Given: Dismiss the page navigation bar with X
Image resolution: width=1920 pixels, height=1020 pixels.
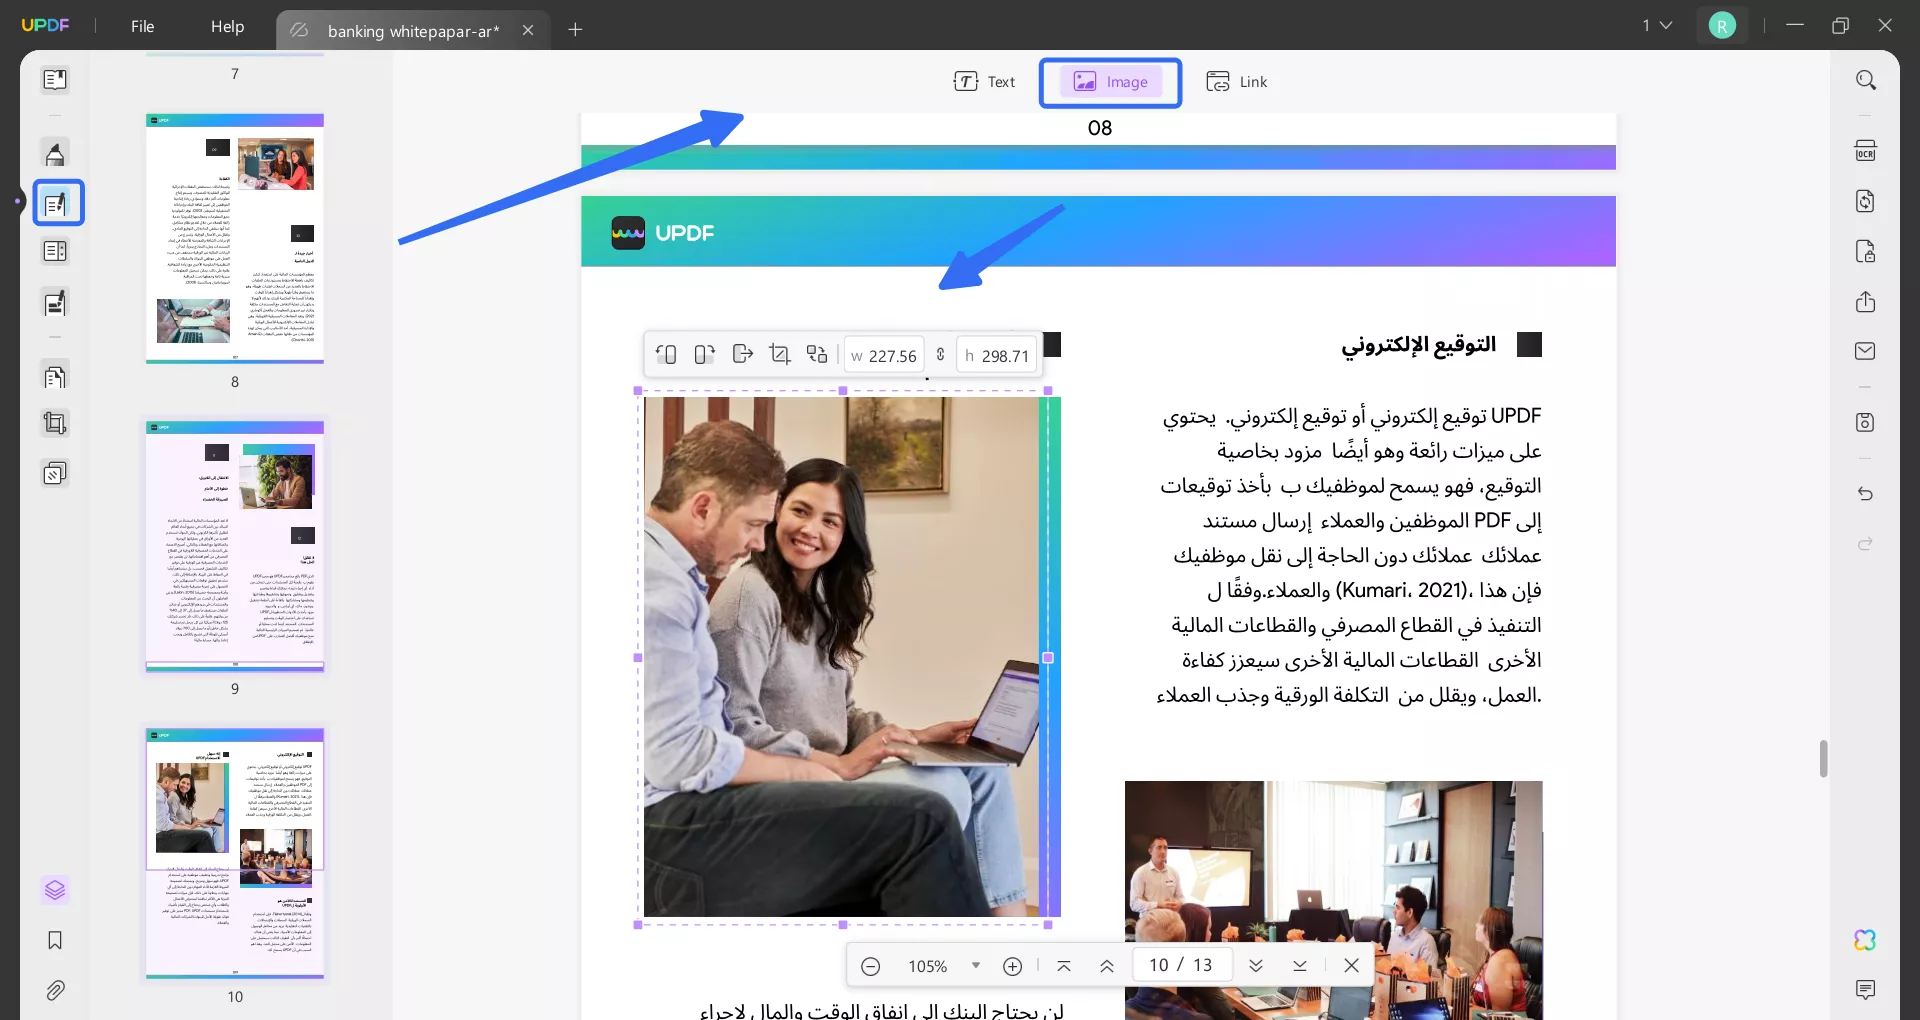Looking at the screenshot, I should 1351,966.
